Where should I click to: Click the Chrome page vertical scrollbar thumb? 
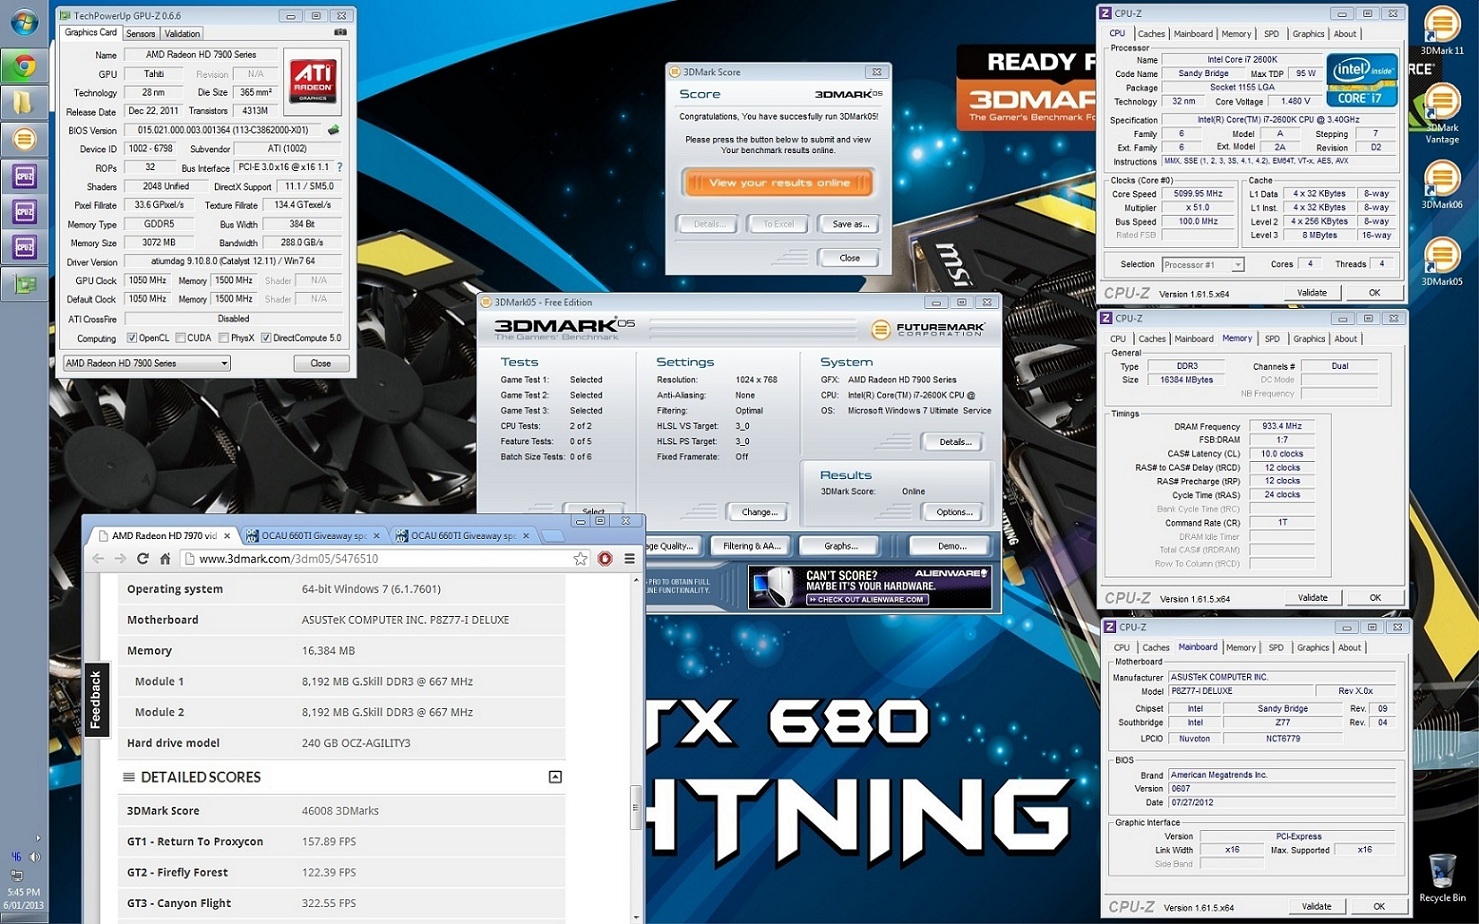click(x=635, y=808)
